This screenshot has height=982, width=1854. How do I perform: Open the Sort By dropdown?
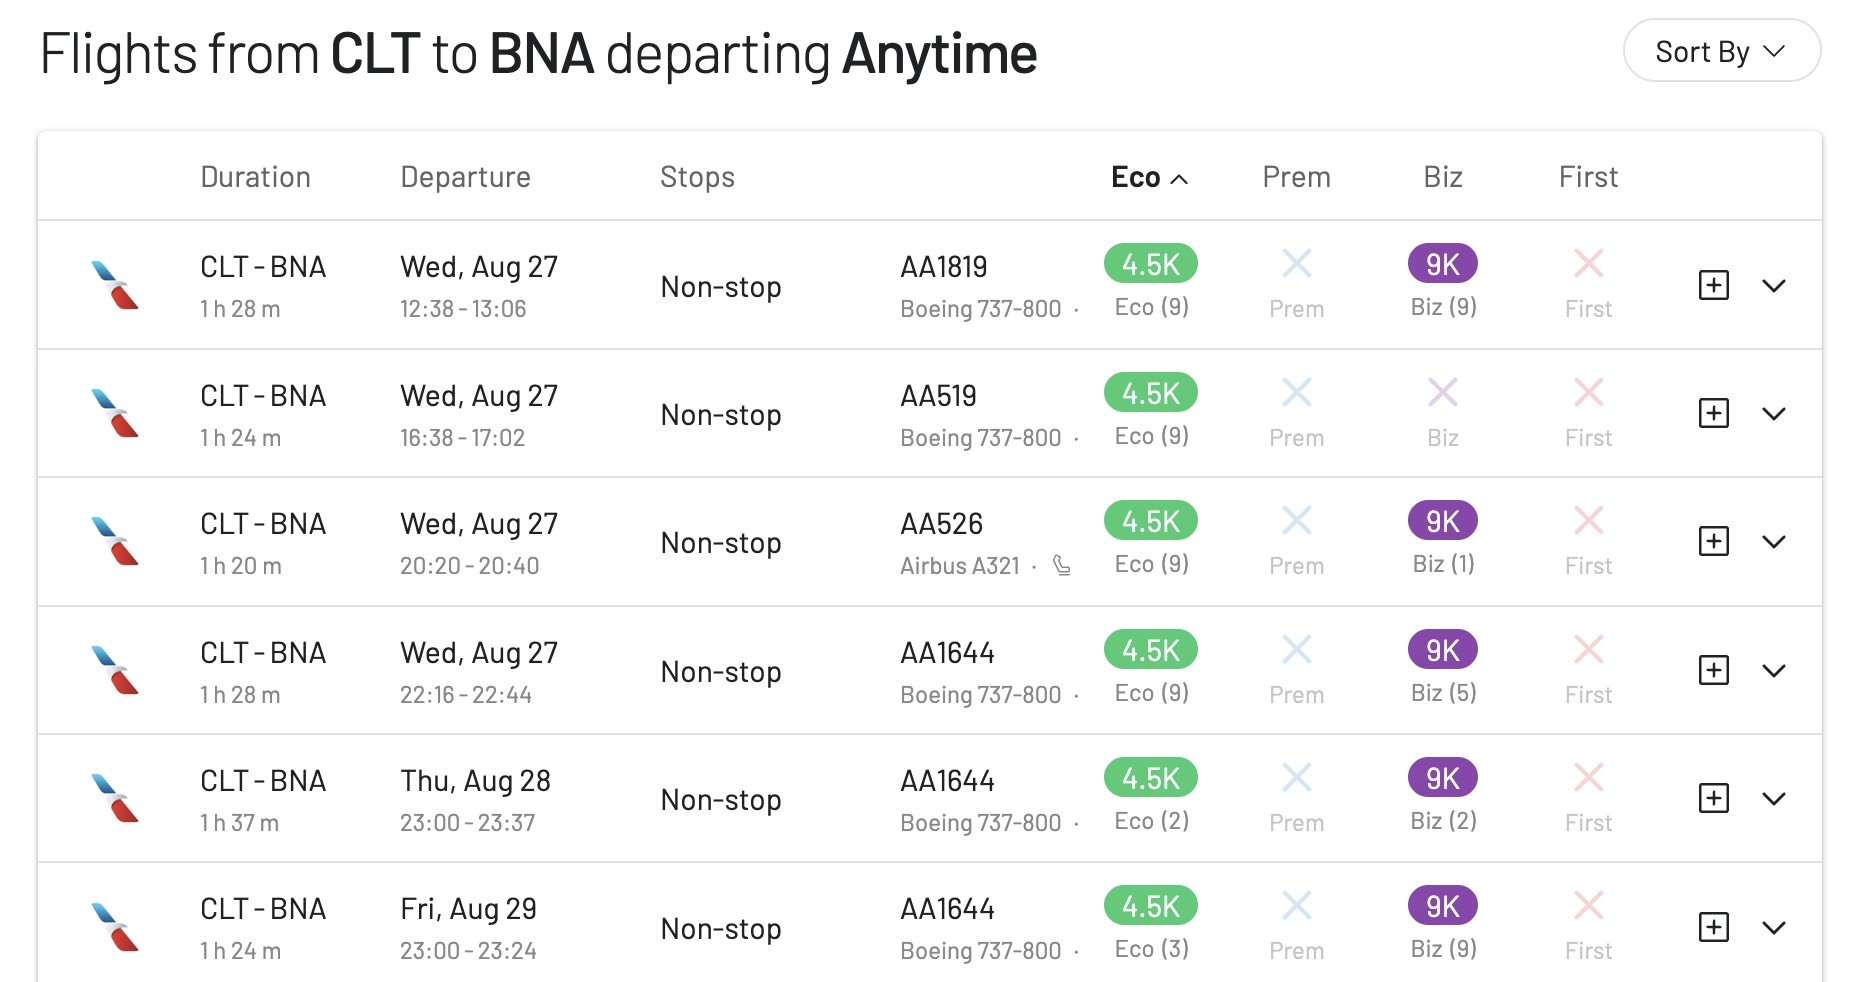click(x=1721, y=51)
